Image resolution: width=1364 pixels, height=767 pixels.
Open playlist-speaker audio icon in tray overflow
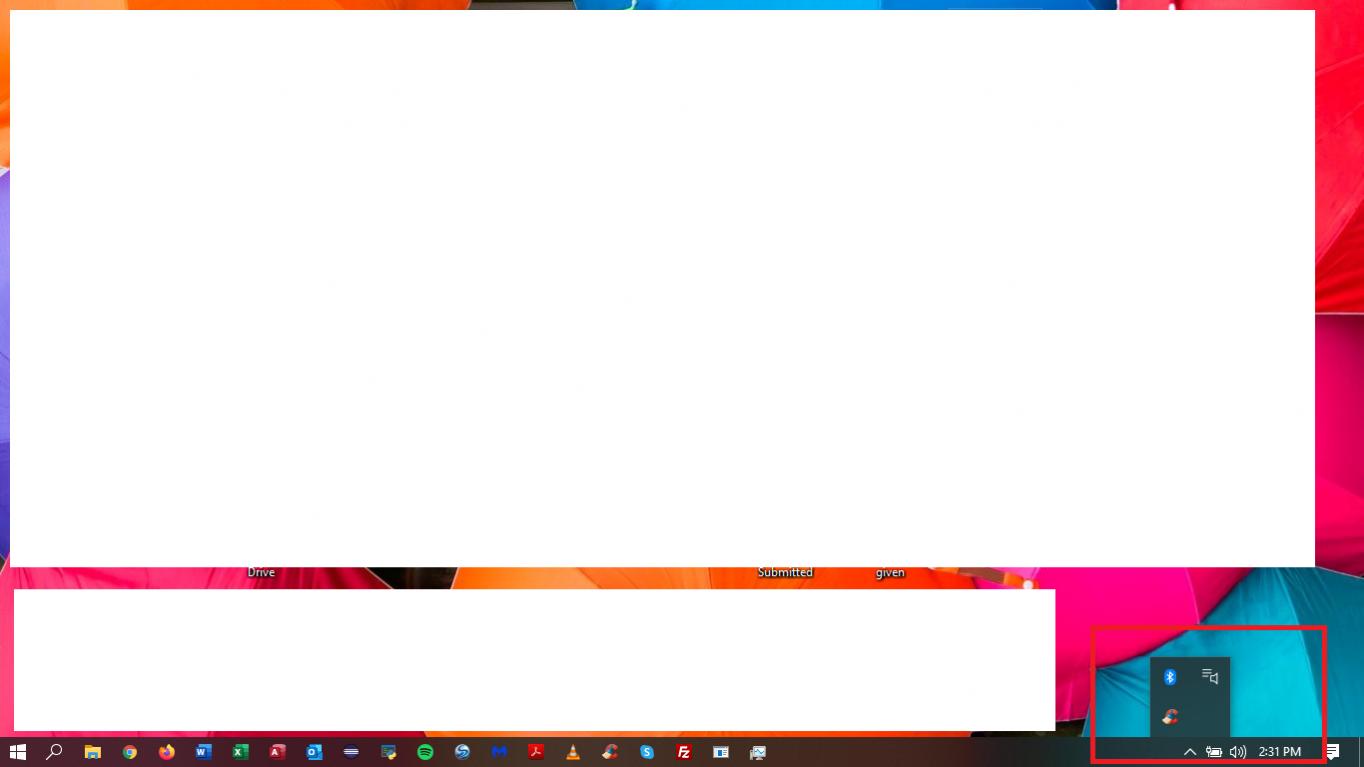click(1210, 677)
